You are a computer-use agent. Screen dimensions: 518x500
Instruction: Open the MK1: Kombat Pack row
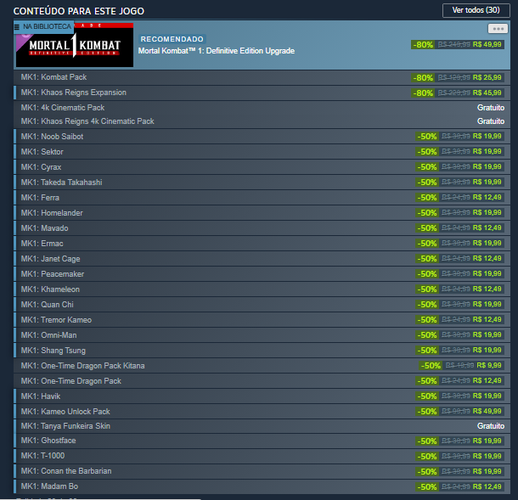[x=262, y=77]
